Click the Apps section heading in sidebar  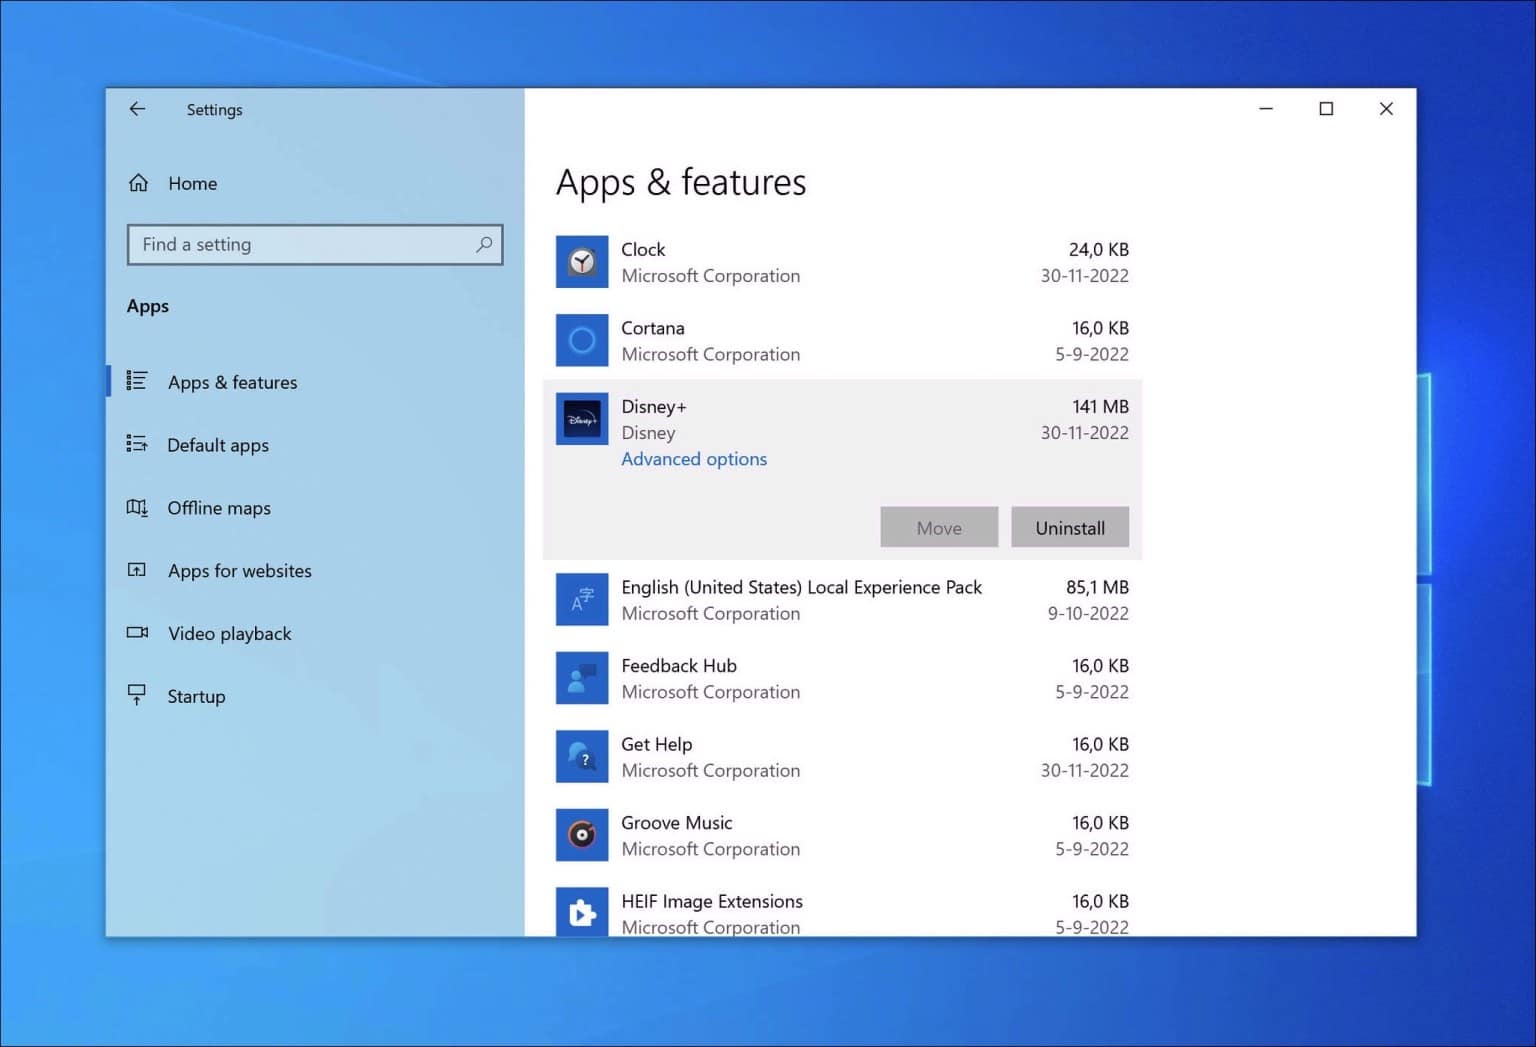pyautogui.click(x=147, y=306)
